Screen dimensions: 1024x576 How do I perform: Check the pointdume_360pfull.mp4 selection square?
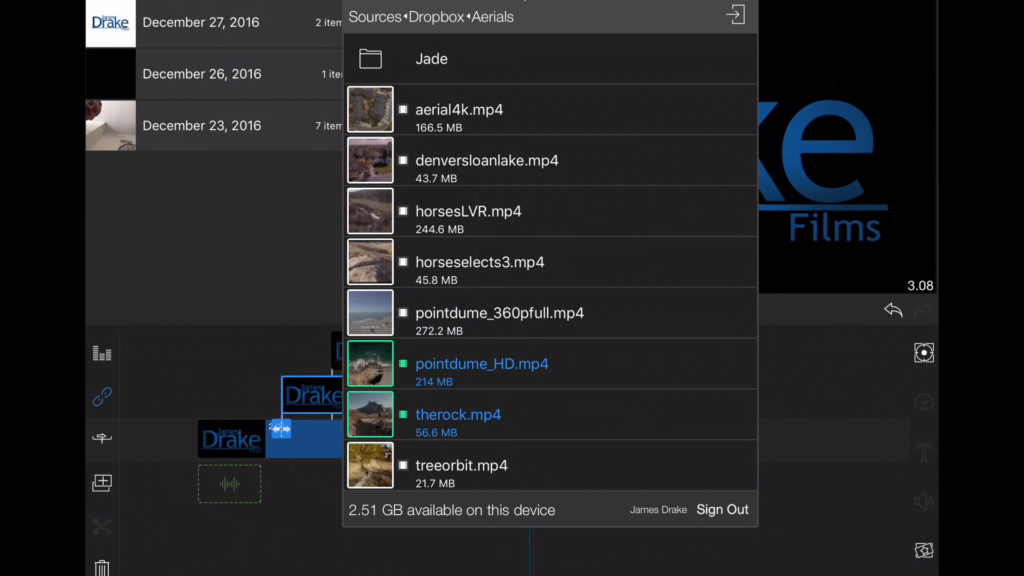[x=403, y=313]
